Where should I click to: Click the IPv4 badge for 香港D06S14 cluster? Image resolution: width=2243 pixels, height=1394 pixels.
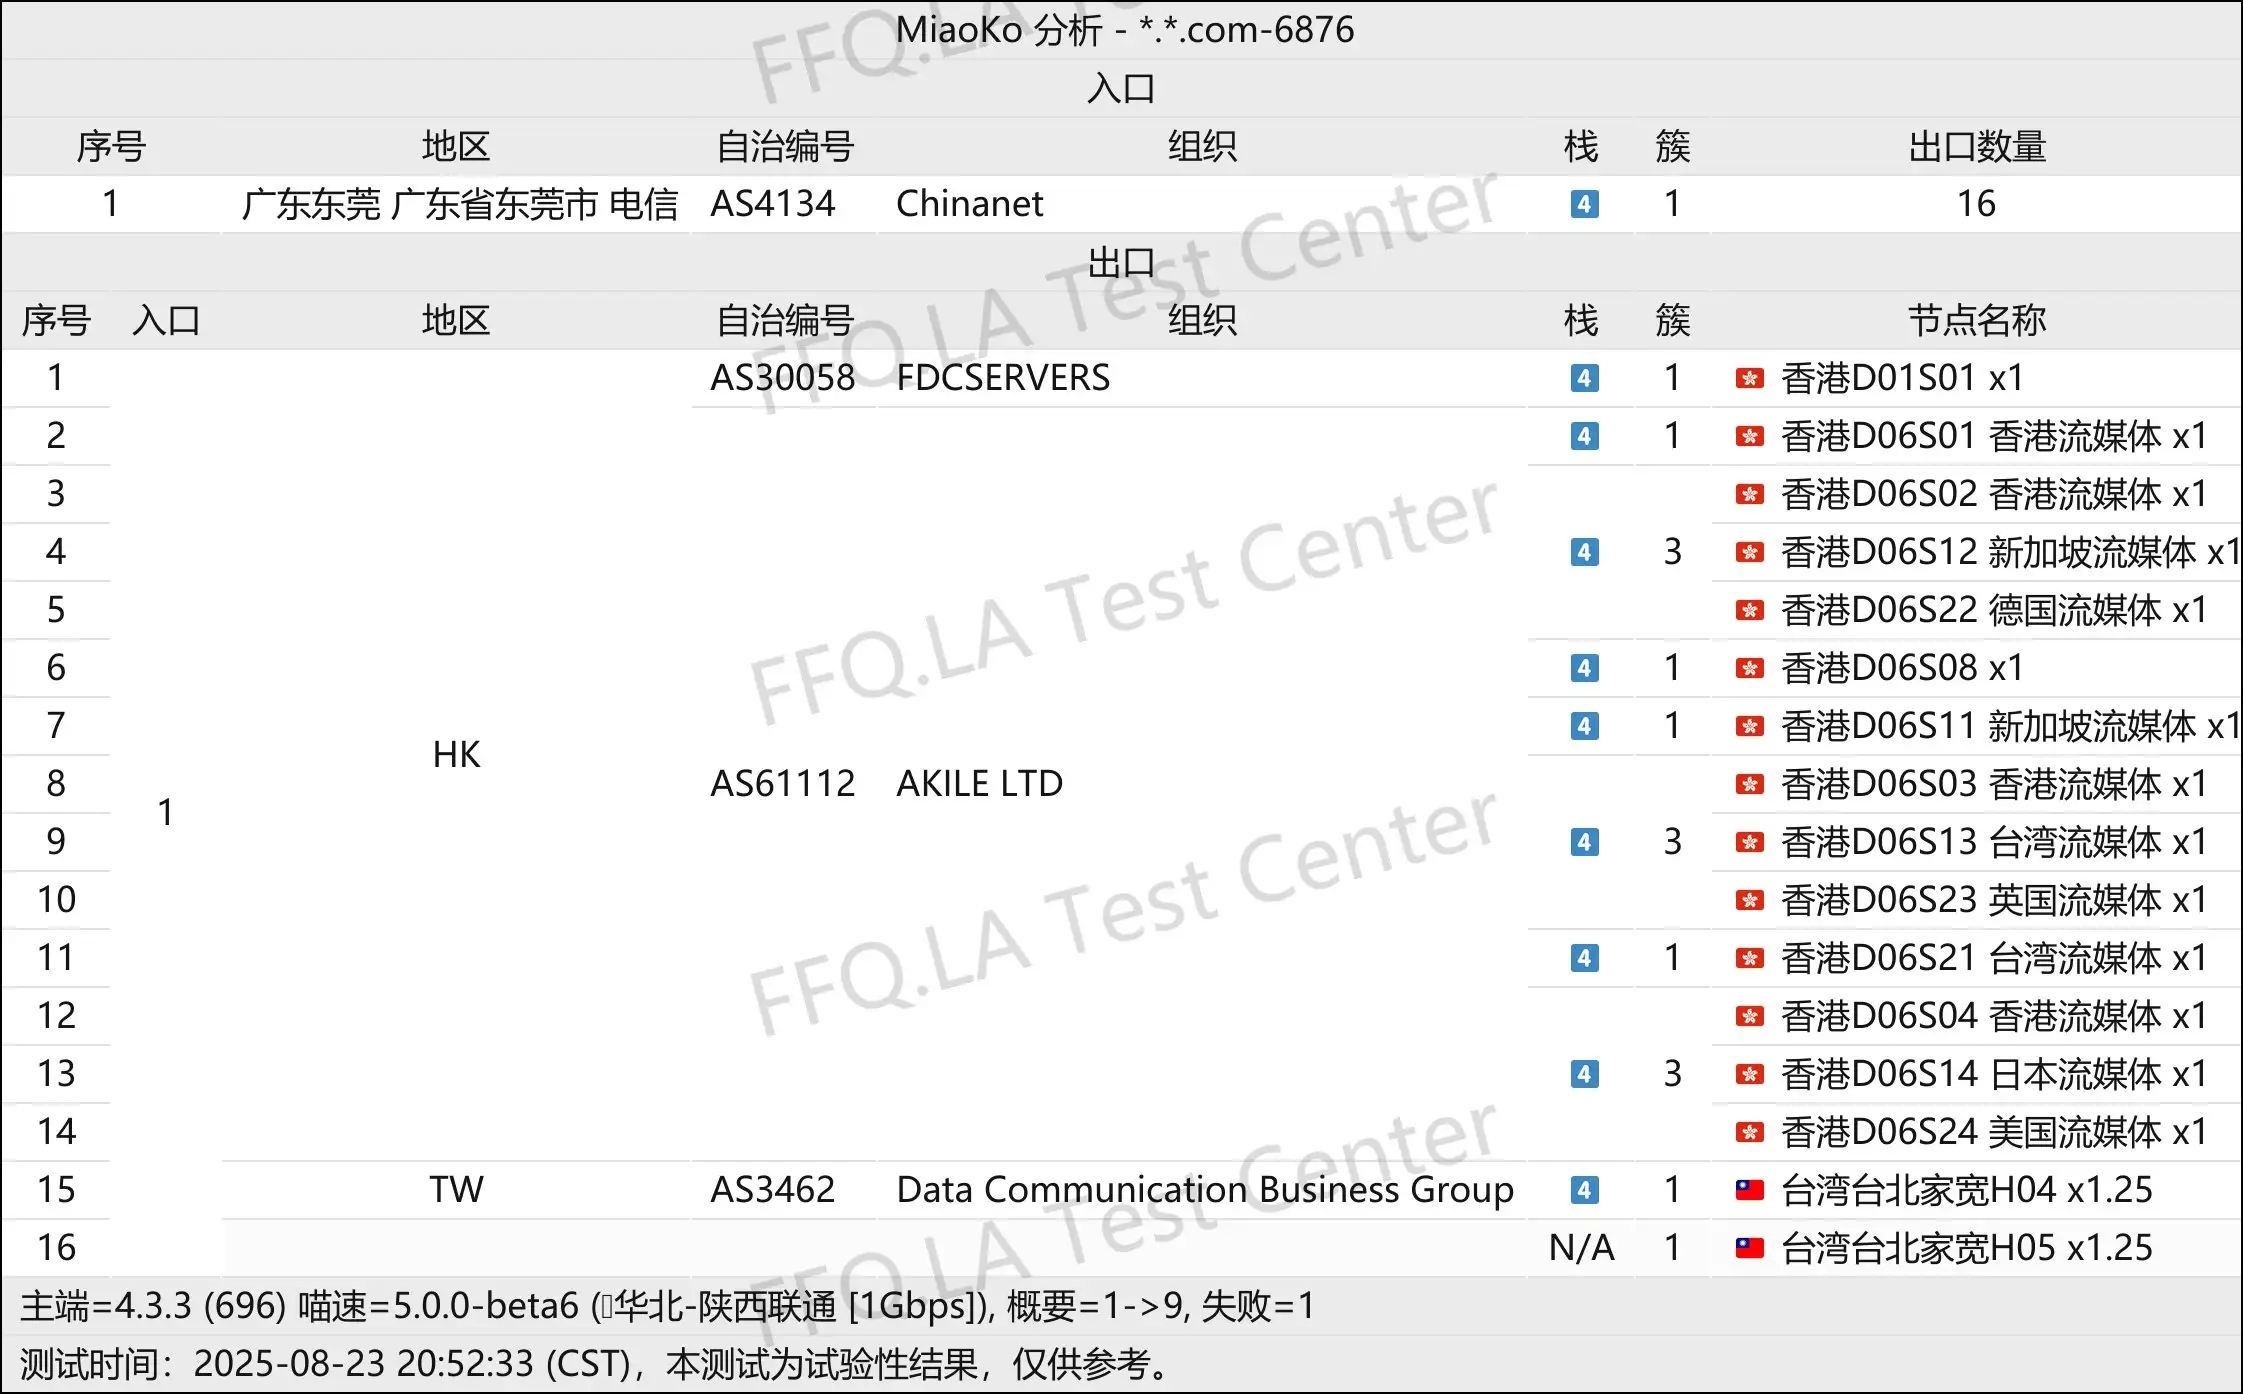[x=1584, y=1074]
